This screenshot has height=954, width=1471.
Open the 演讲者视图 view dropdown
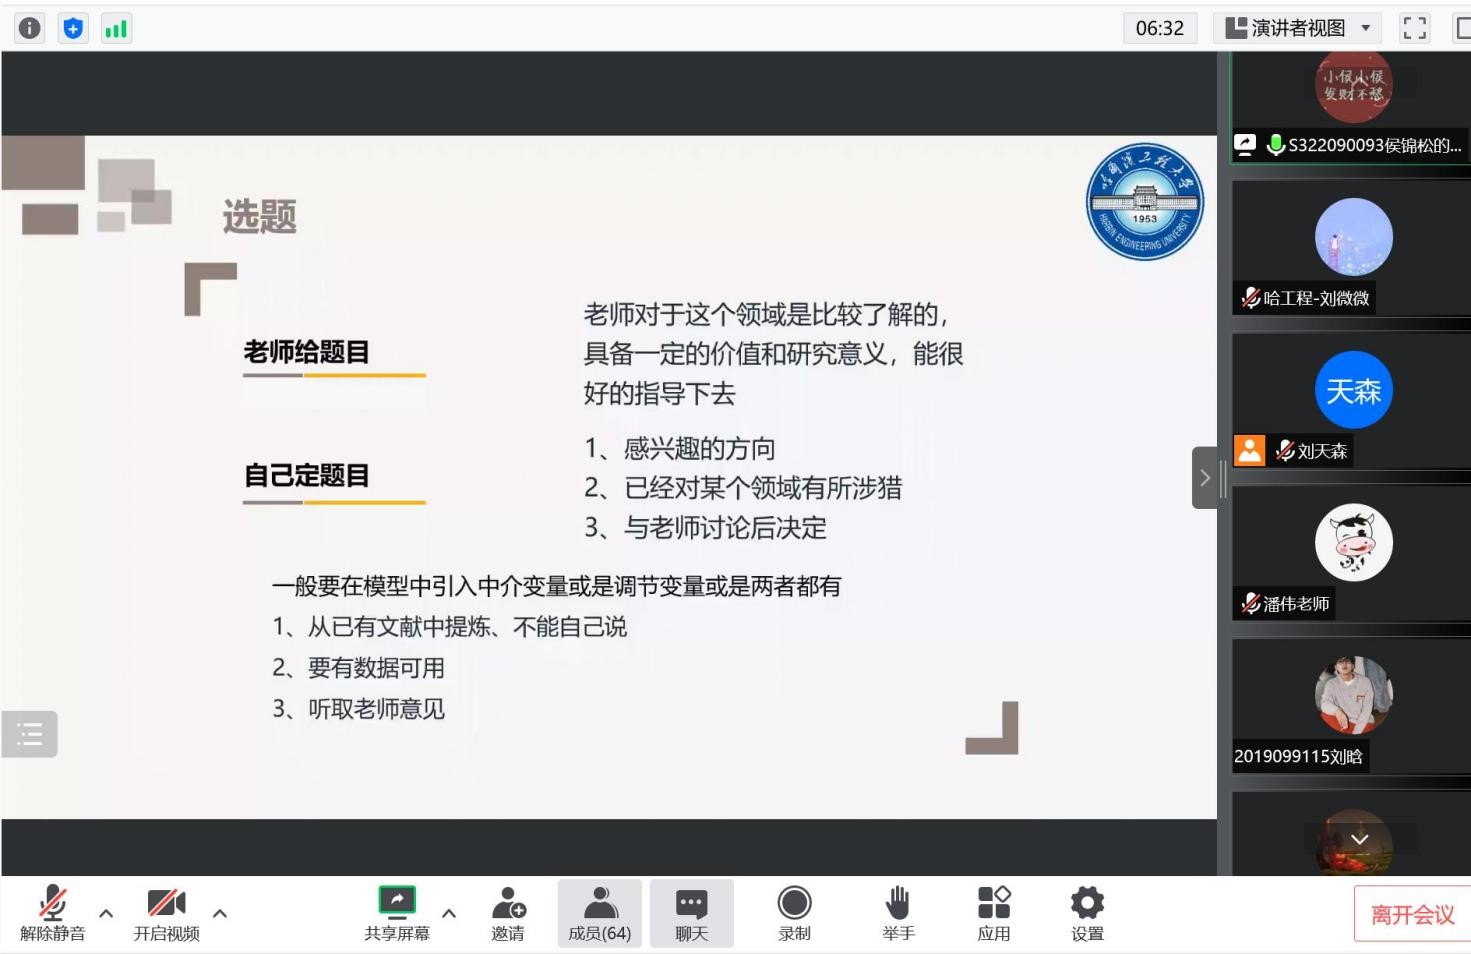(1298, 28)
